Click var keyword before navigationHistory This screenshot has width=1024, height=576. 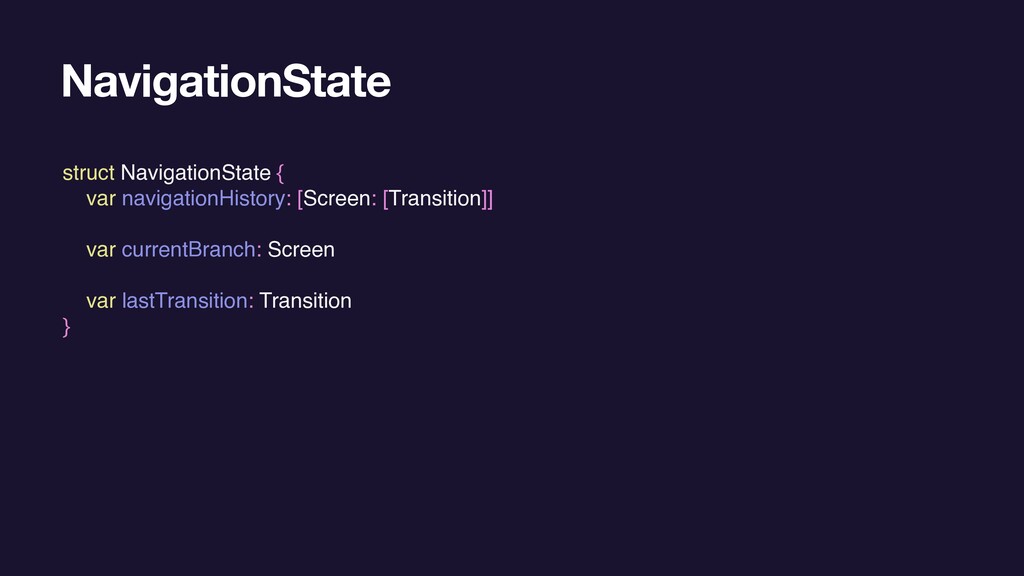pyautogui.click(x=101, y=199)
